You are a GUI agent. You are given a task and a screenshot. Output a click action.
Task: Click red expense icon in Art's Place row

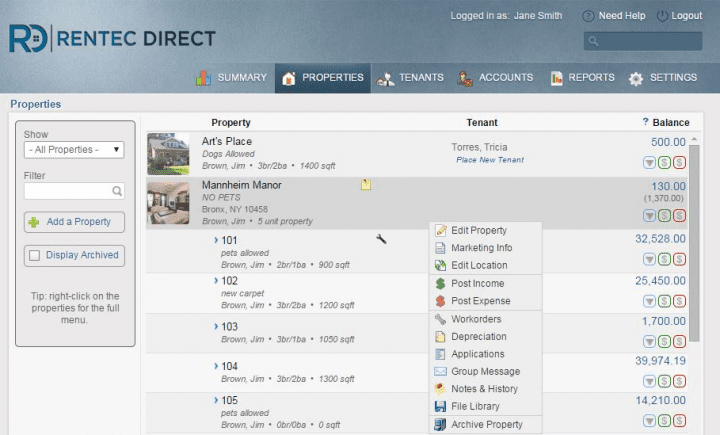click(680, 162)
